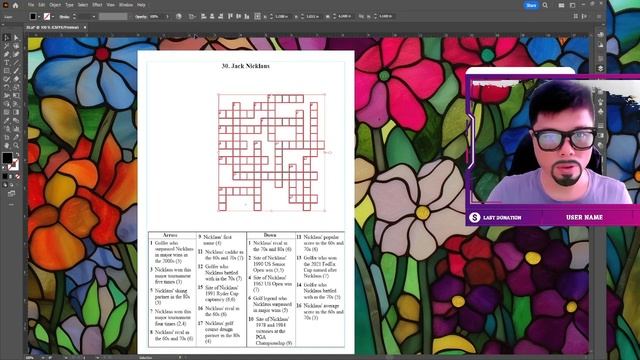Screen dimensions: 640x360
Task: Select the Rotate tool
Action: click(7, 87)
